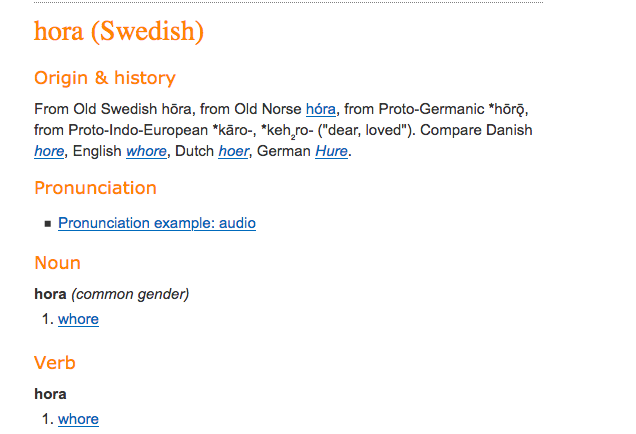This screenshot has width=636, height=434.
Task: Open the Old Norse hóra link
Action: click(321, 109)
